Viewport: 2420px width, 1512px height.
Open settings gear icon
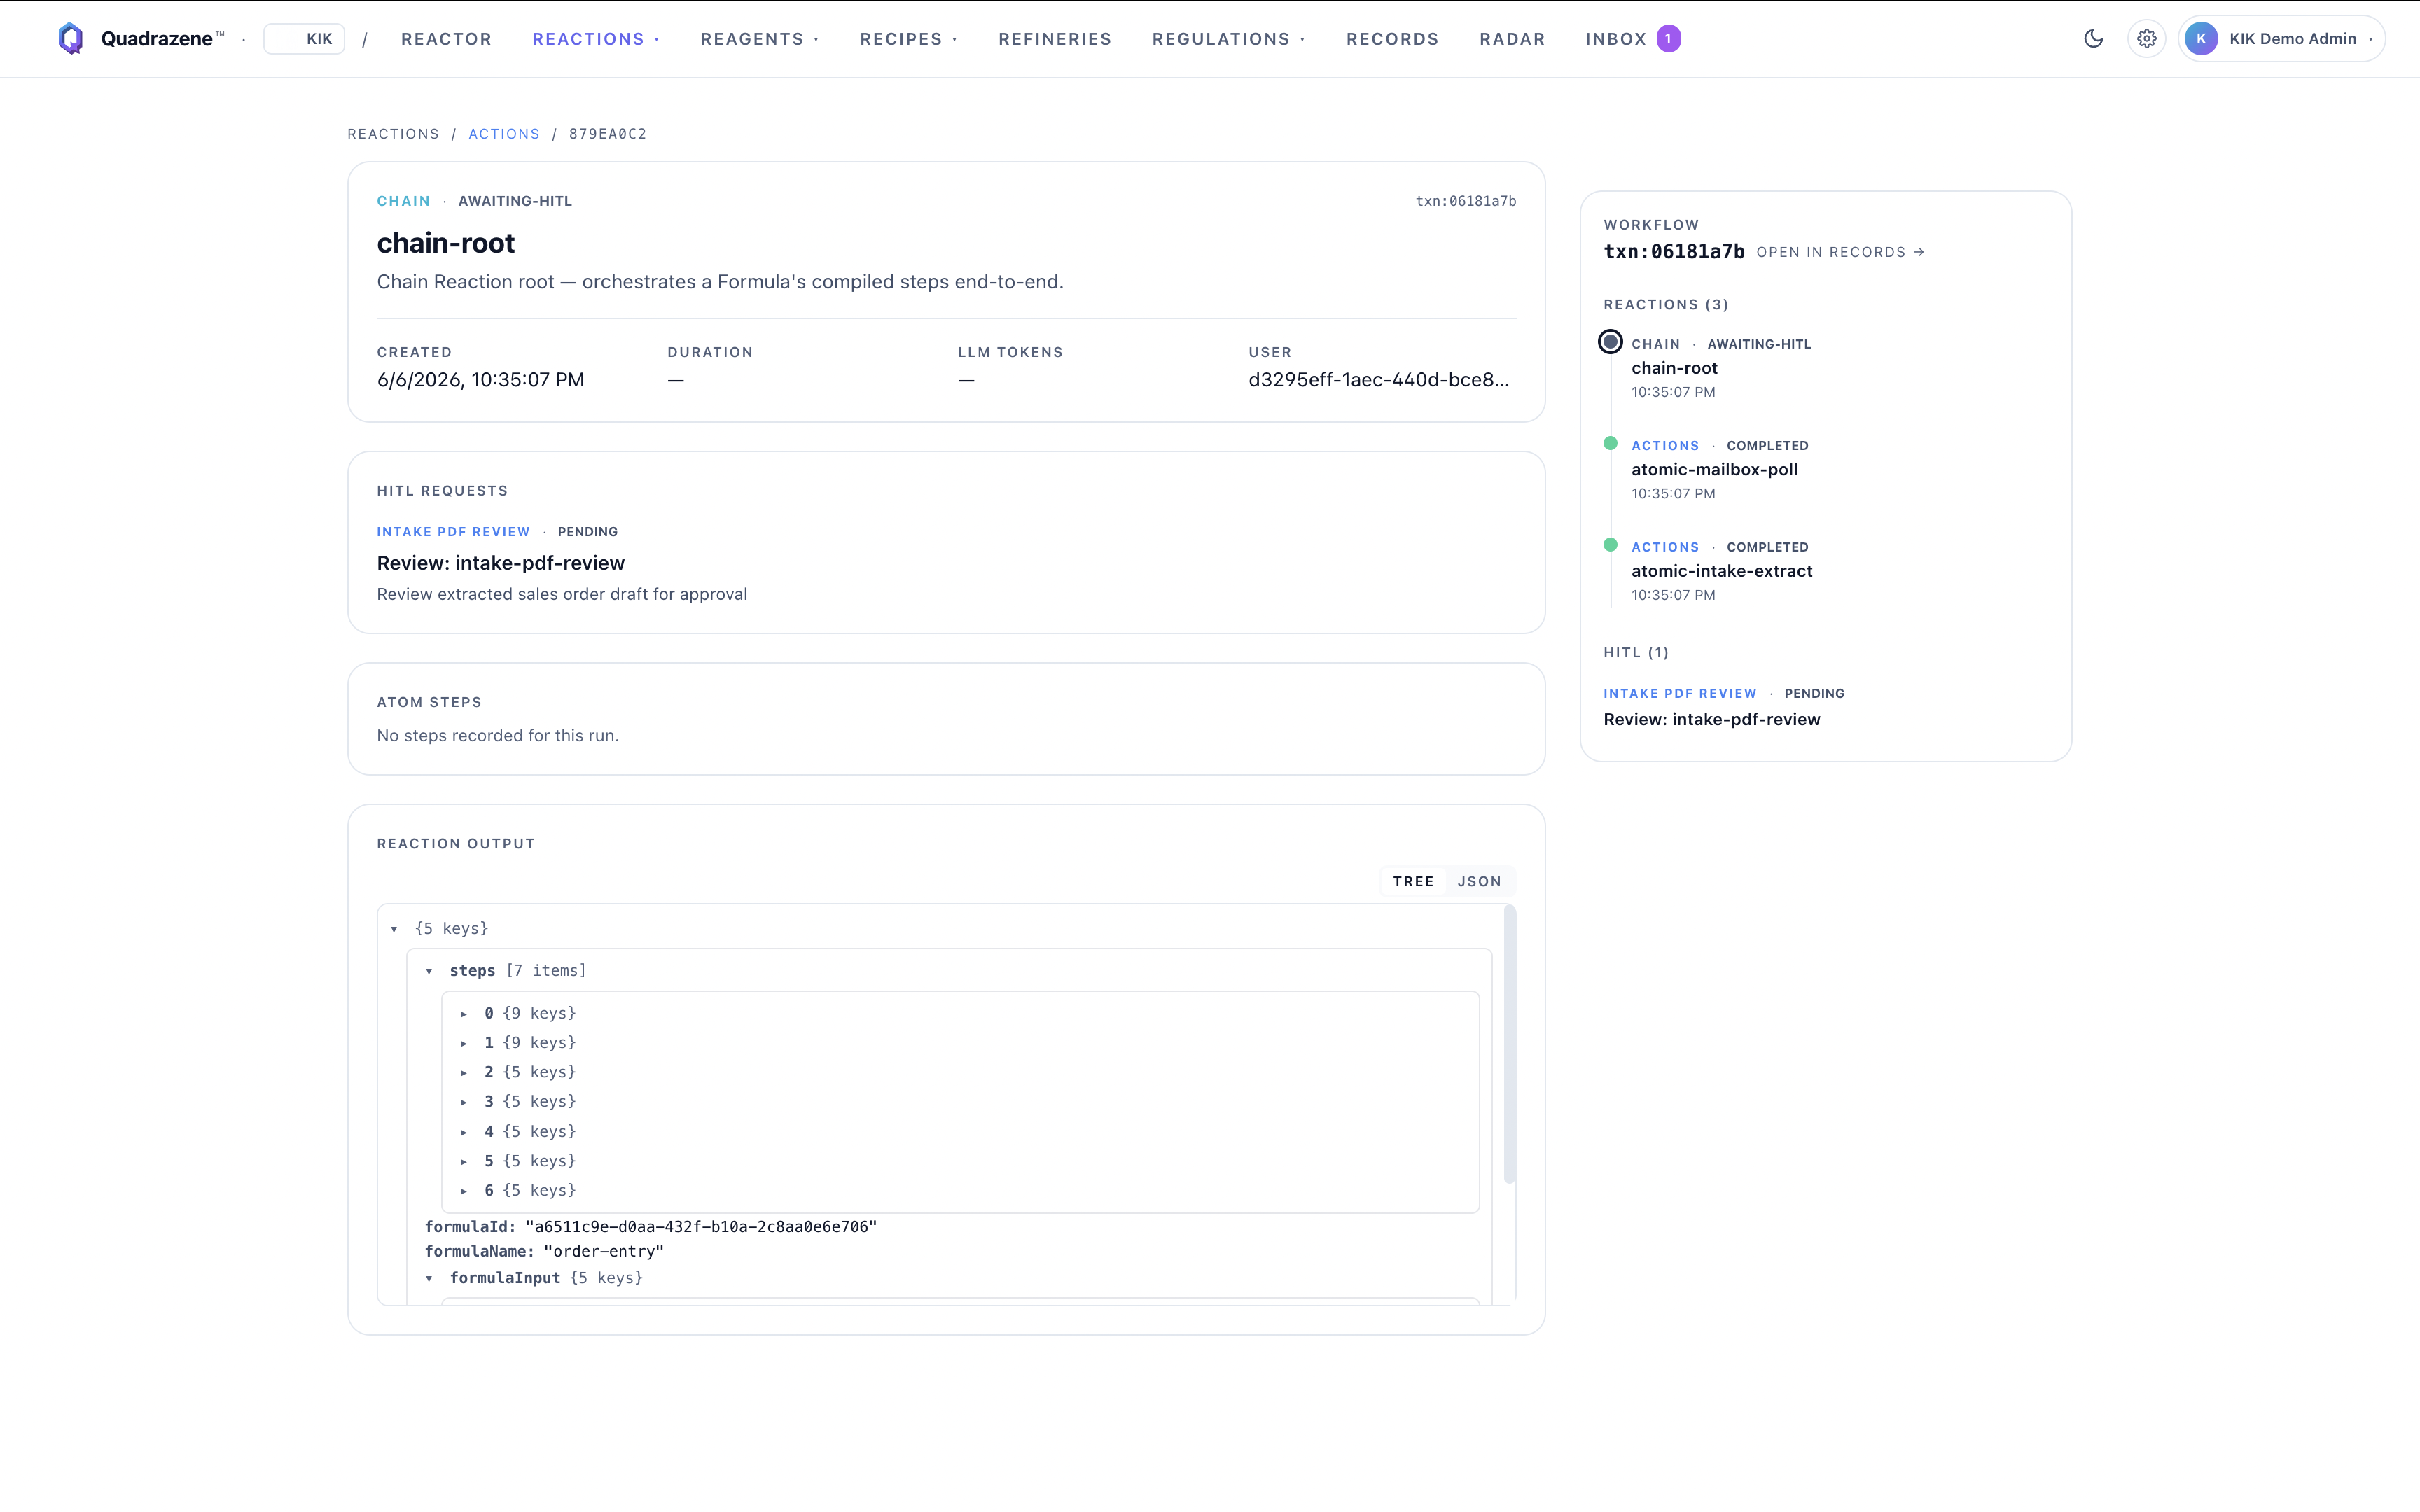(x=2146, y=39)
